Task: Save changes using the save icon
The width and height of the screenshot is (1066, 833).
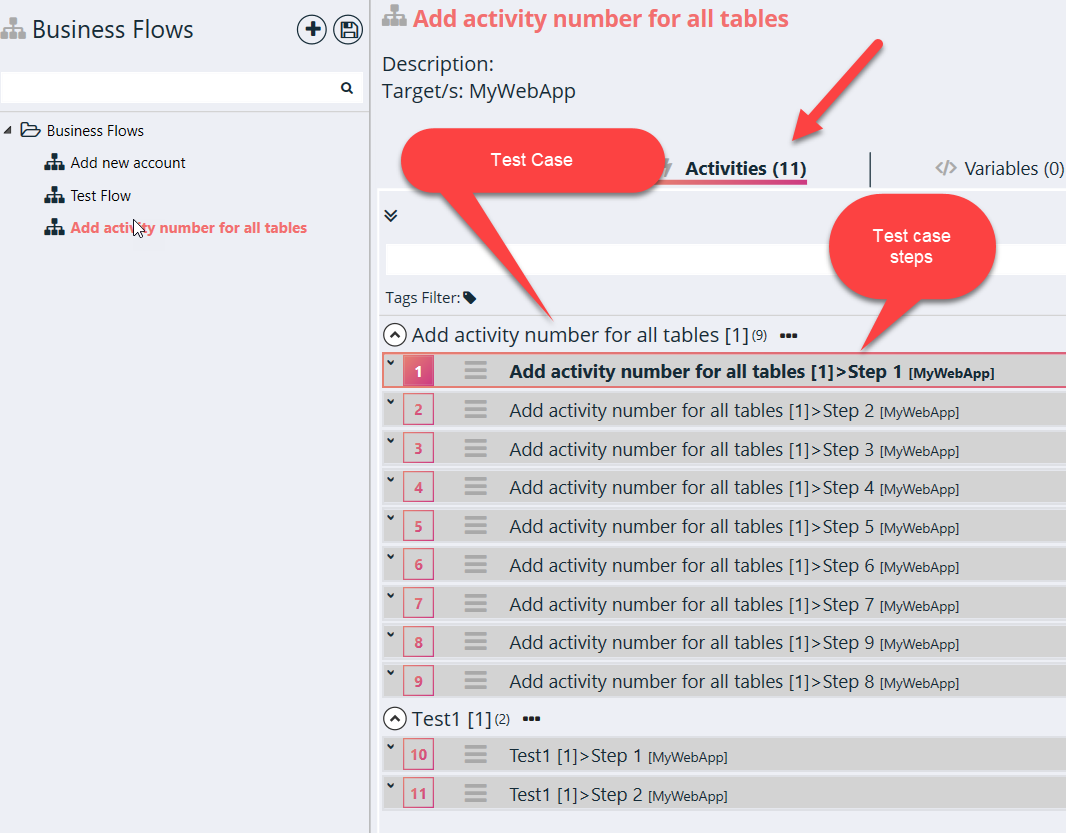Action: click(347, 29)
